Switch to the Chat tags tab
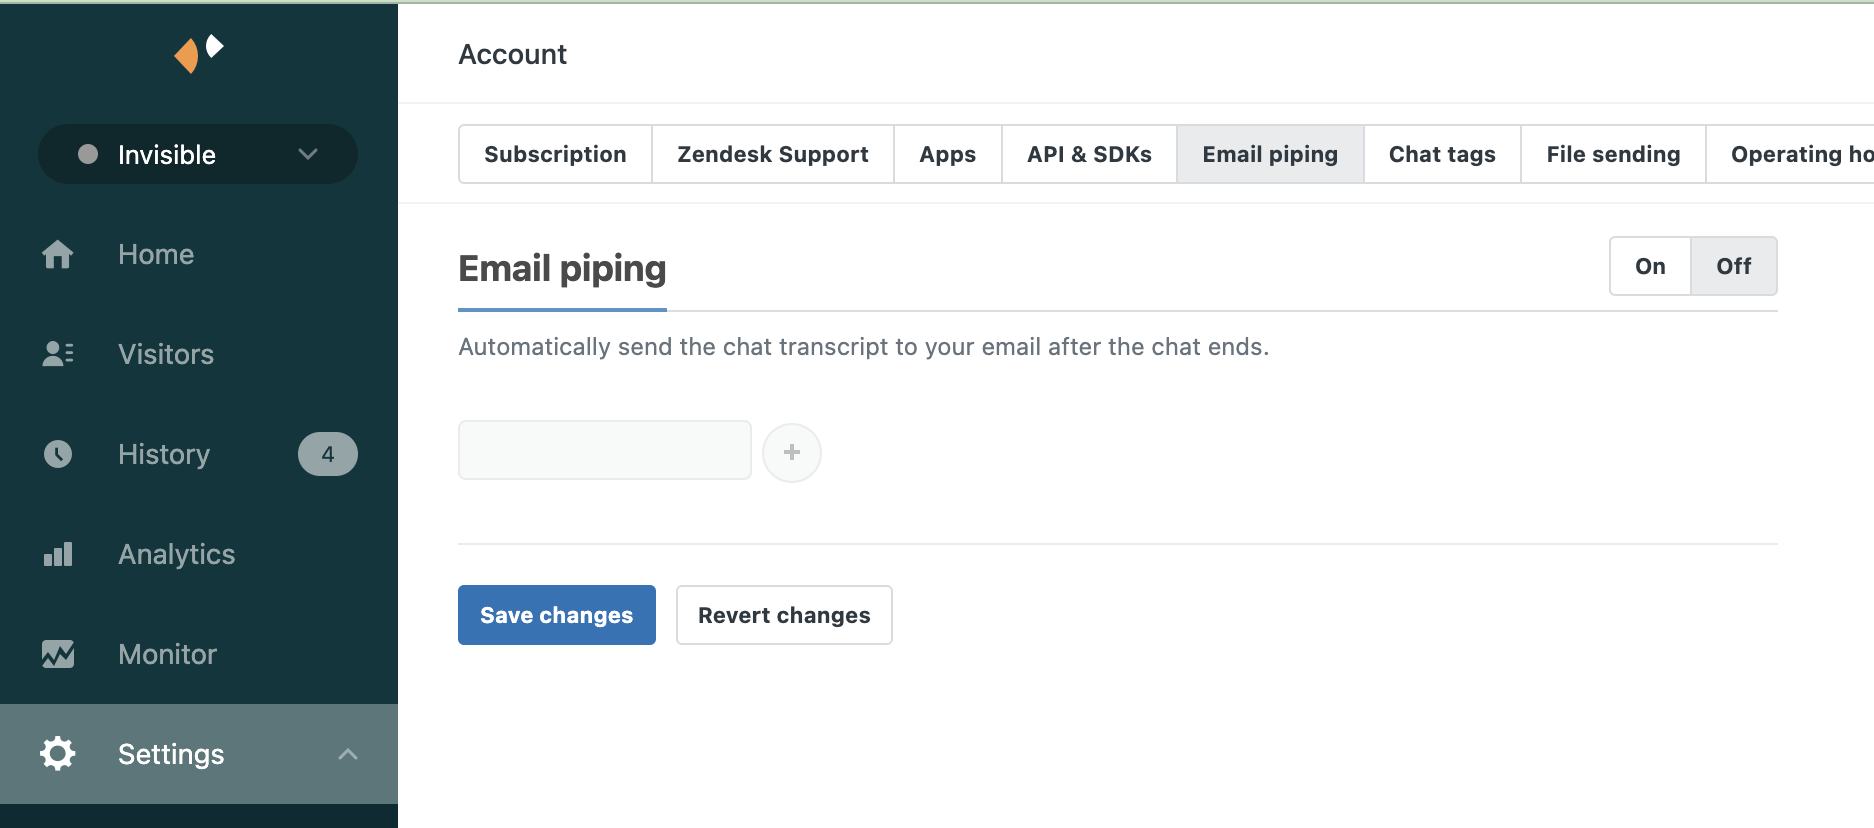1874x828 pixels. pyautogui.click(x=1441, y=154)
